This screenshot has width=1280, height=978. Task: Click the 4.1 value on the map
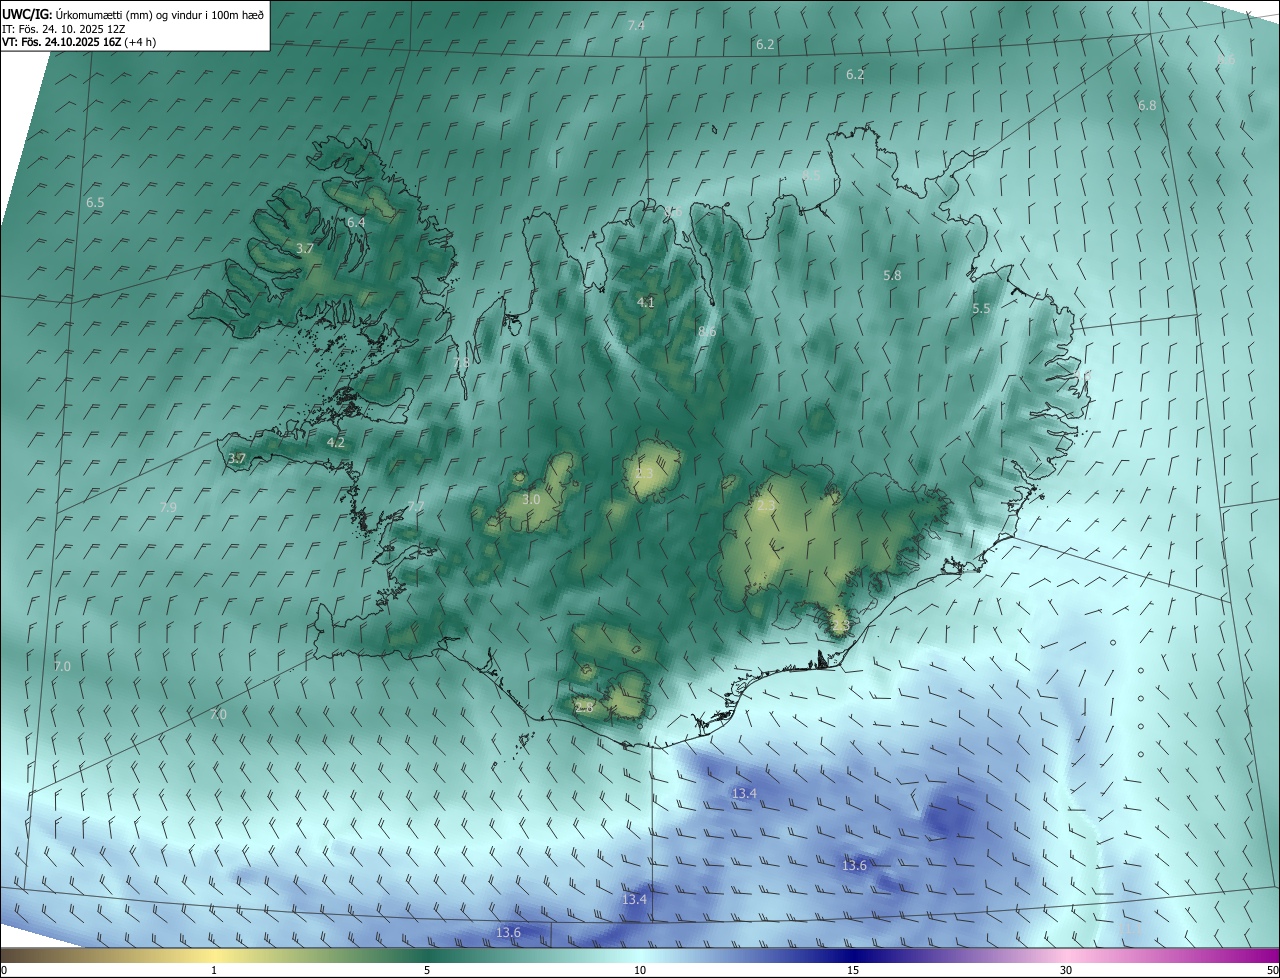tap(646, 302)
